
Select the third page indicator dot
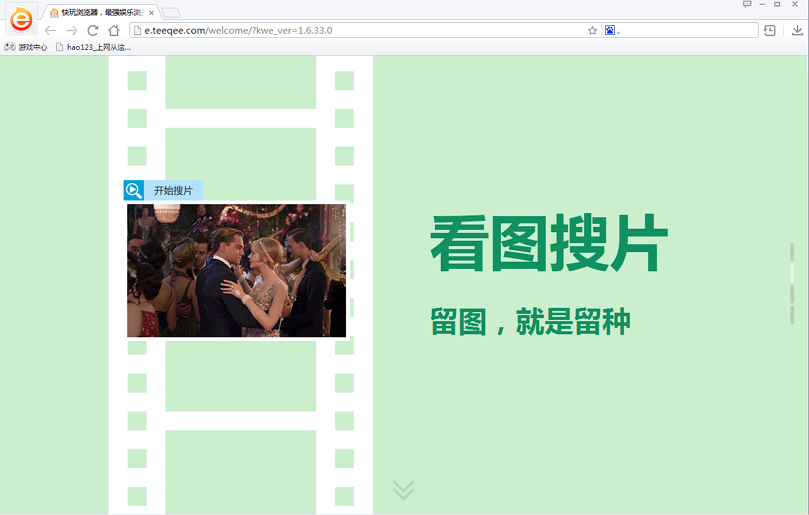point(792,294)
